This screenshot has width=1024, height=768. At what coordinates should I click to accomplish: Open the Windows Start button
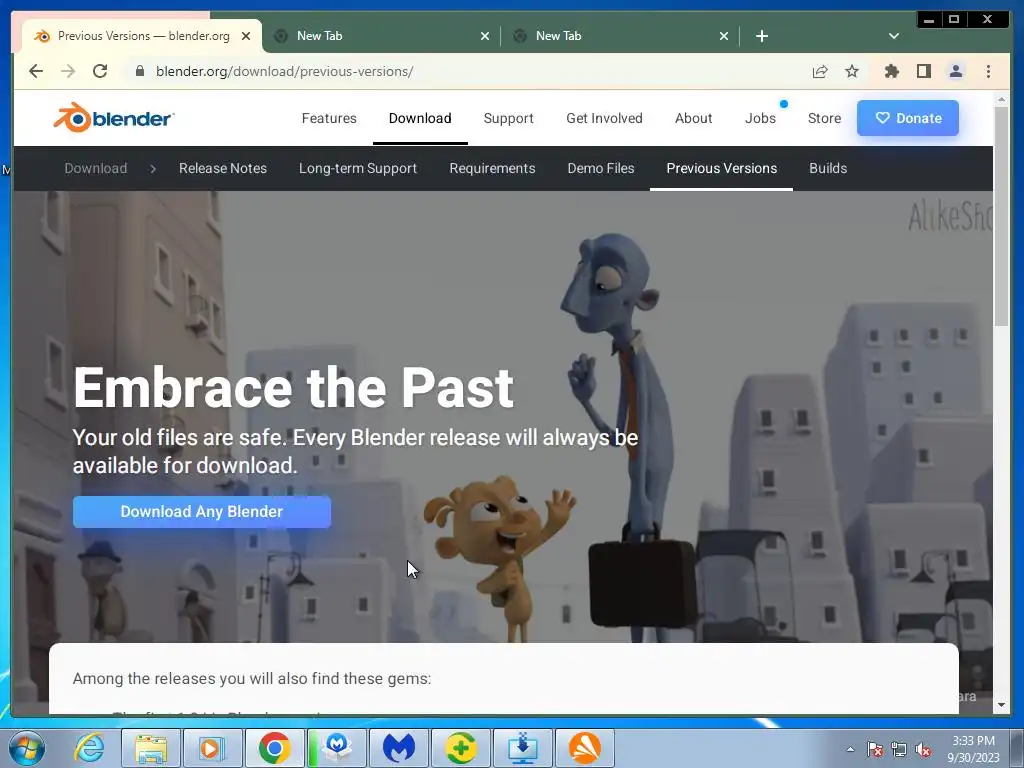tap(27, 748)
